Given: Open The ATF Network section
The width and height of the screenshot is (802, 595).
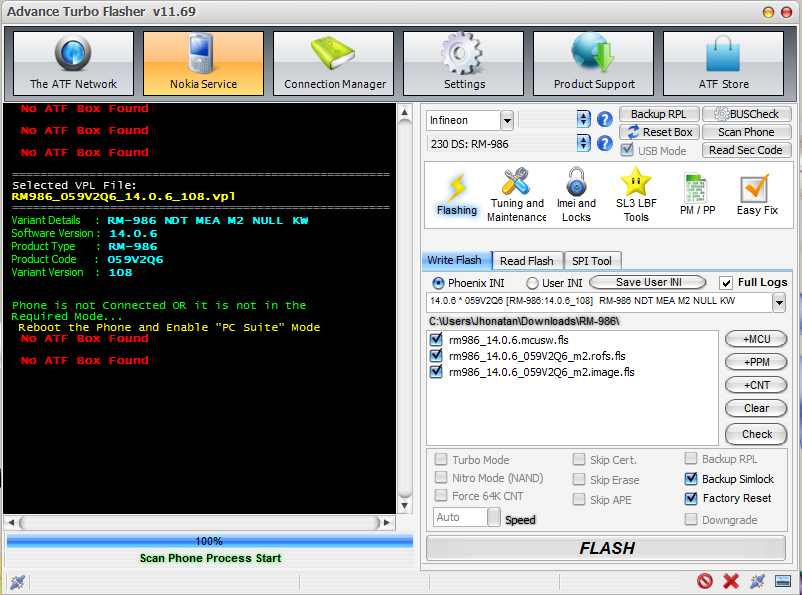Looking at the screenshot, I should coord(73,64).
